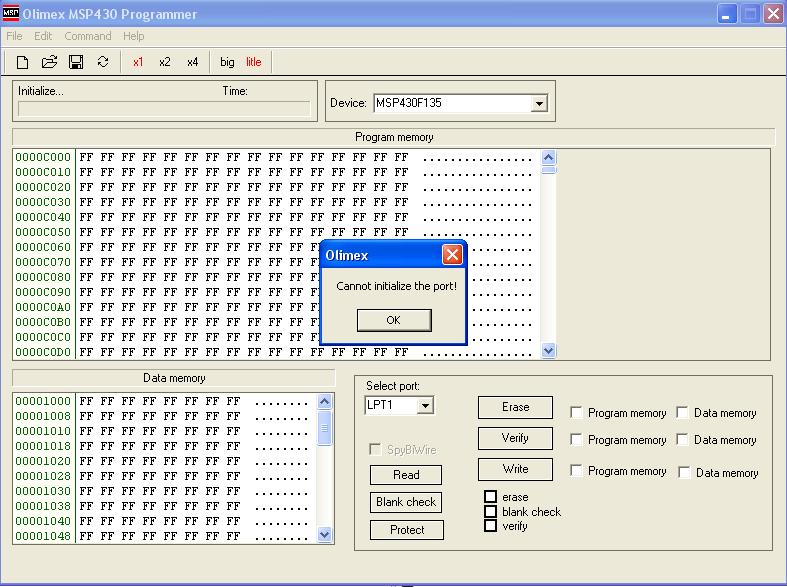The width and height of the screenshot is (787, 587).
Task: Toggle the SpyBiWire checkbox
Action: [x=375, y=449]
